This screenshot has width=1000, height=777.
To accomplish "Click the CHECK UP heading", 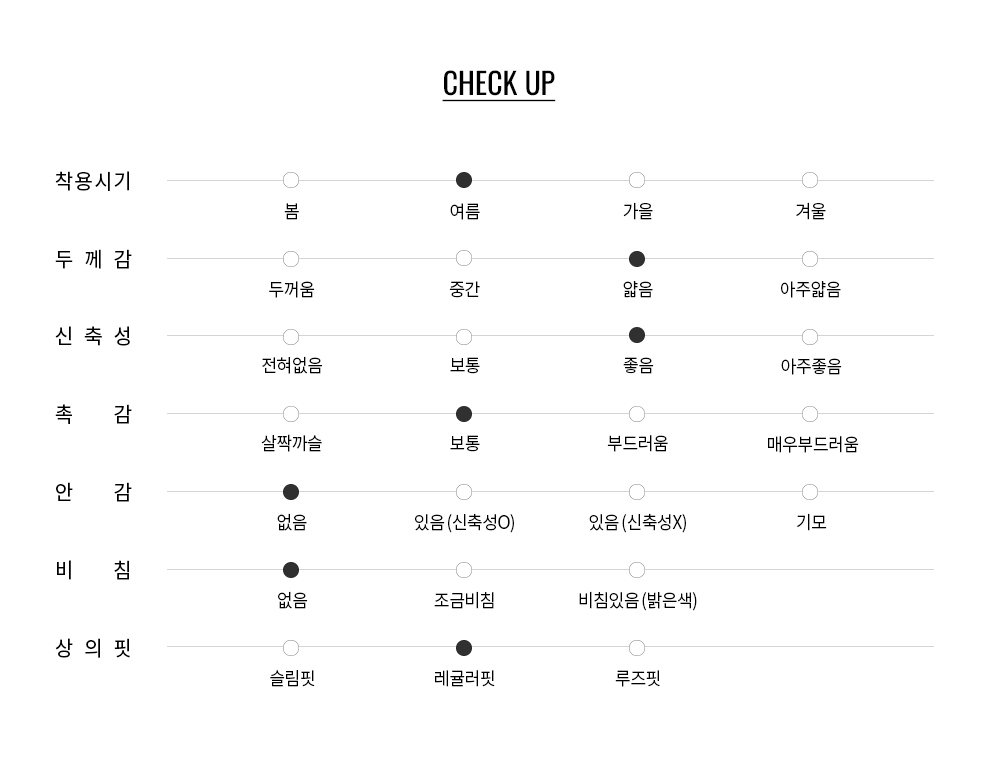I will tap(498, 83).
